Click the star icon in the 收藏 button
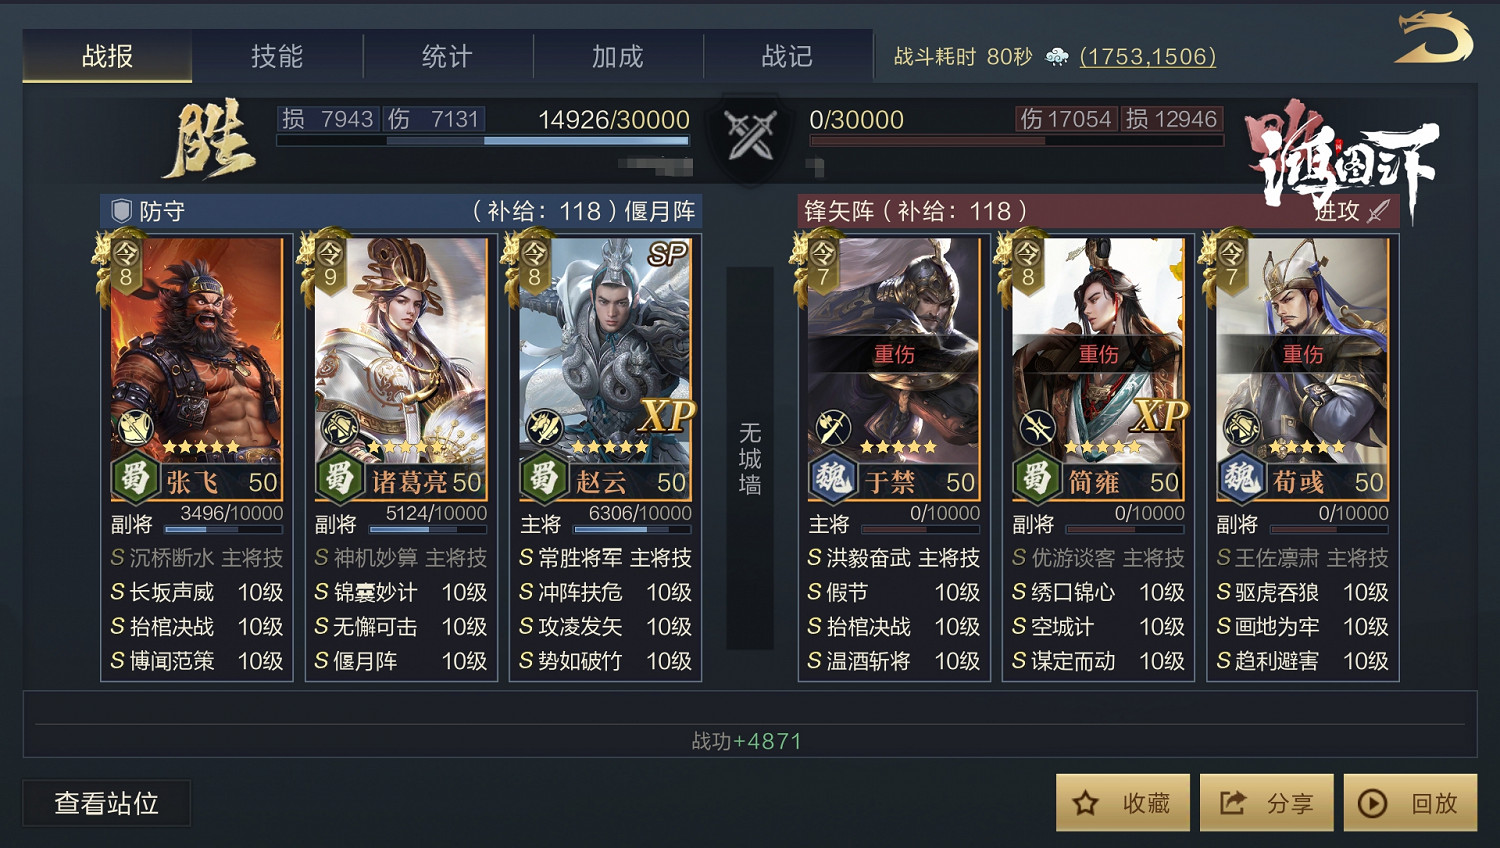The height and width of the screenshot is (848, 1500). 1086,803
